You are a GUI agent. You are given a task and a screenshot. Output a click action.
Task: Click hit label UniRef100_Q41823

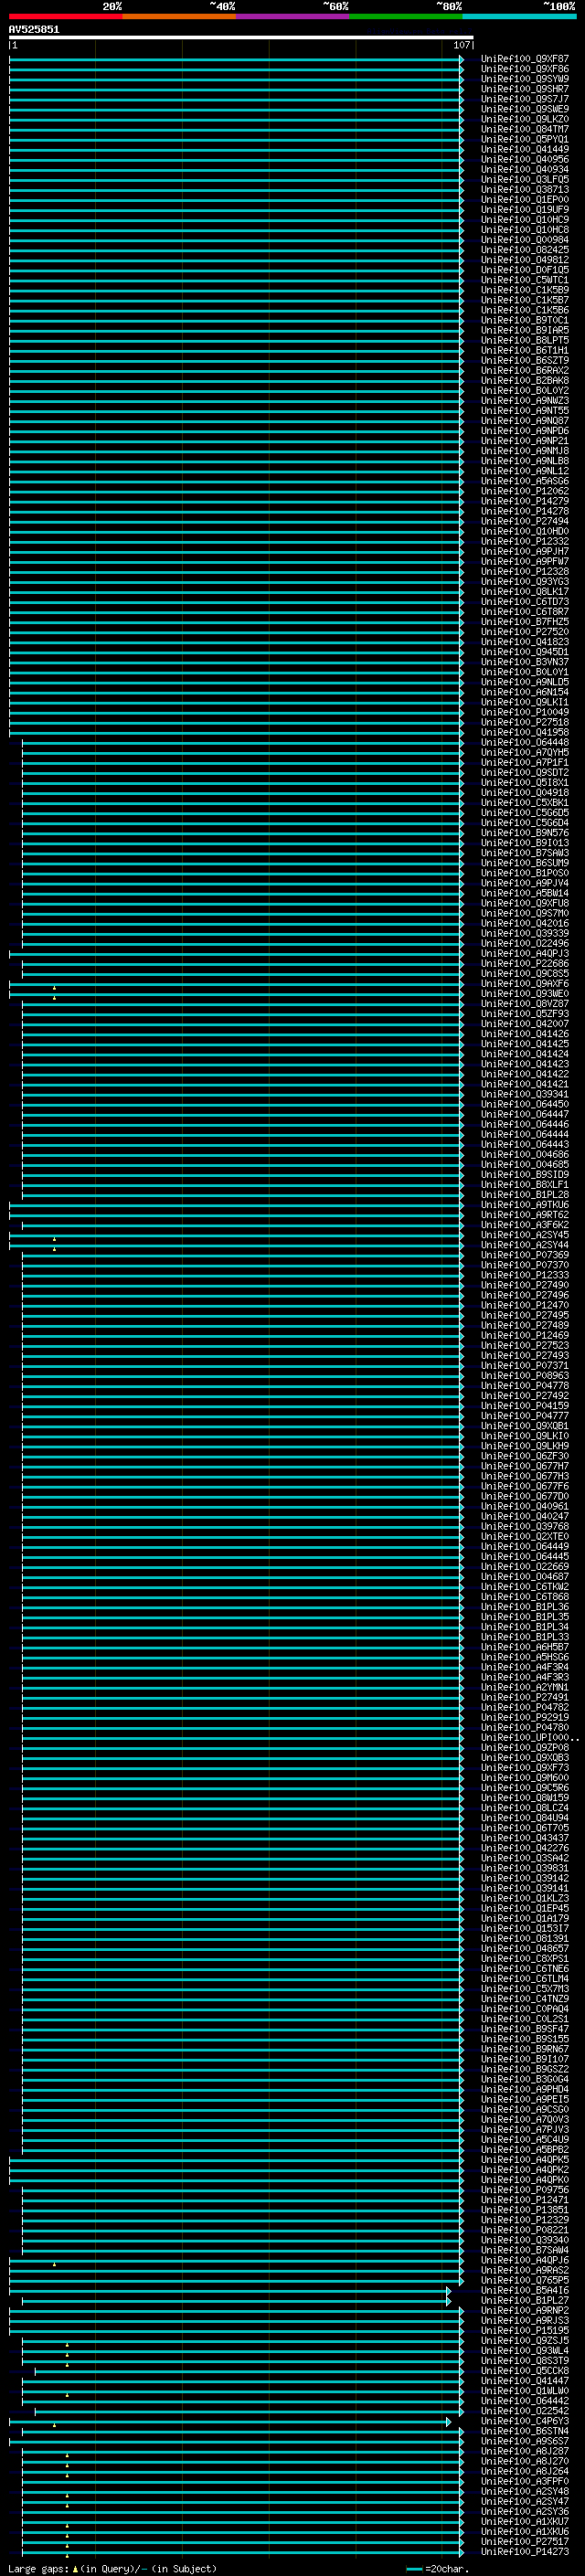click(525, 642)
